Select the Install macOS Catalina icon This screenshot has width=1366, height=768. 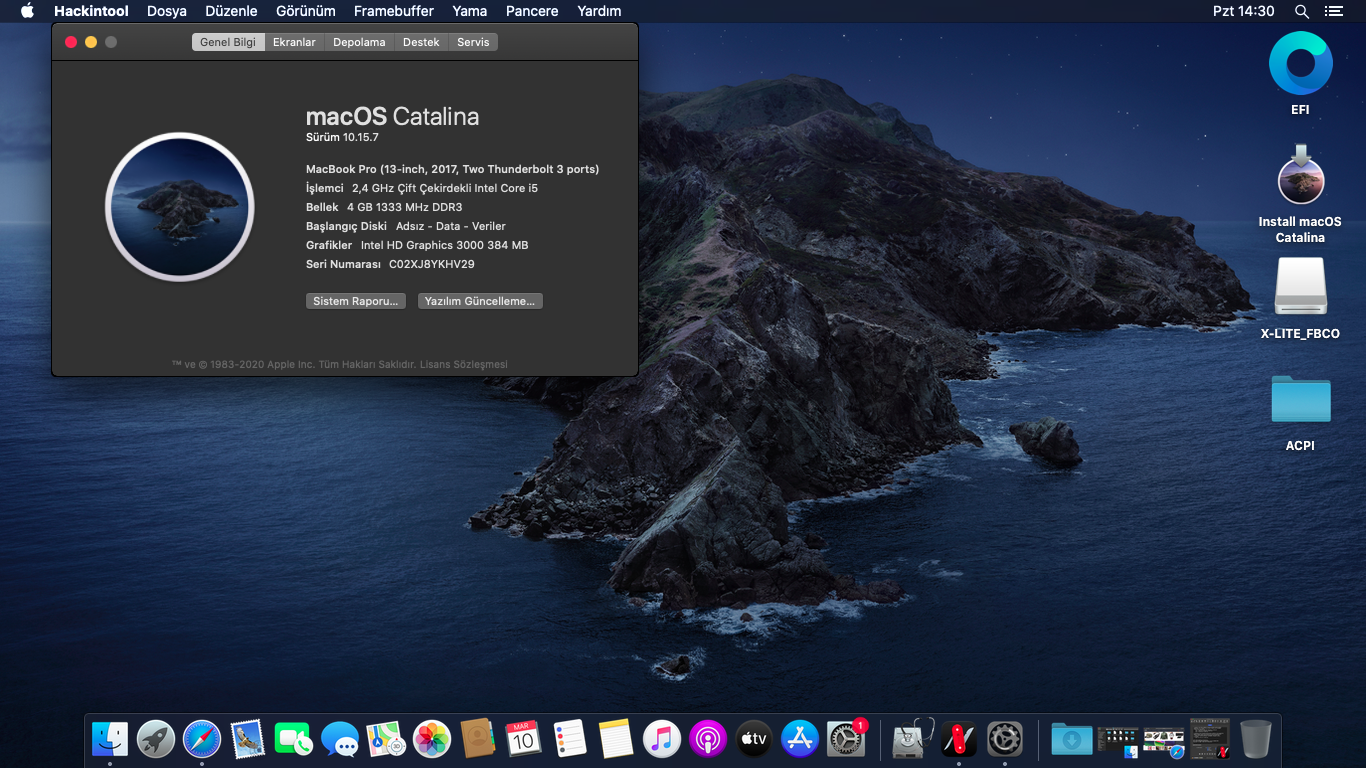(1300, 176)
